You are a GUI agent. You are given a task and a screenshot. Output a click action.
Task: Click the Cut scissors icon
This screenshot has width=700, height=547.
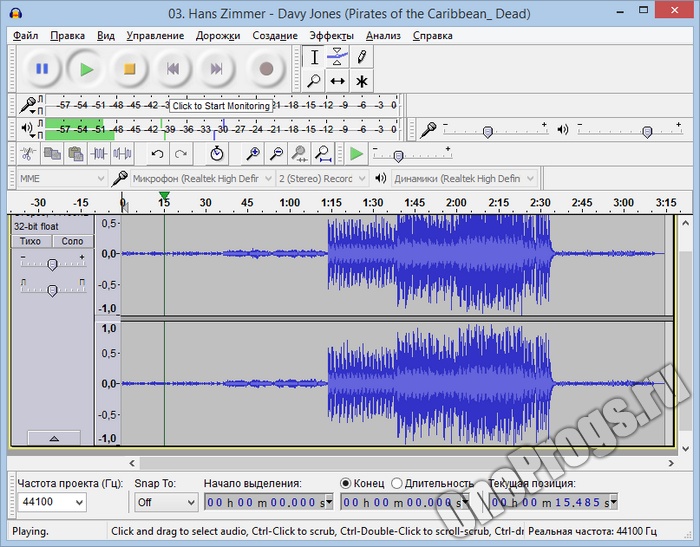29,154
